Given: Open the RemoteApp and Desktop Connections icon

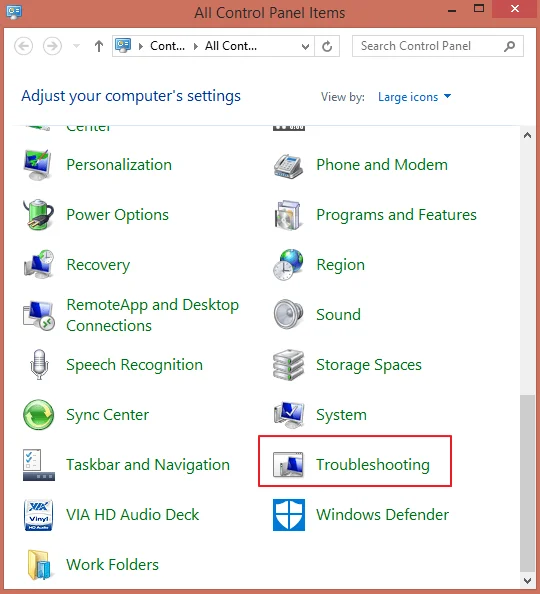Looking at the screenshot, I should 39,315.
